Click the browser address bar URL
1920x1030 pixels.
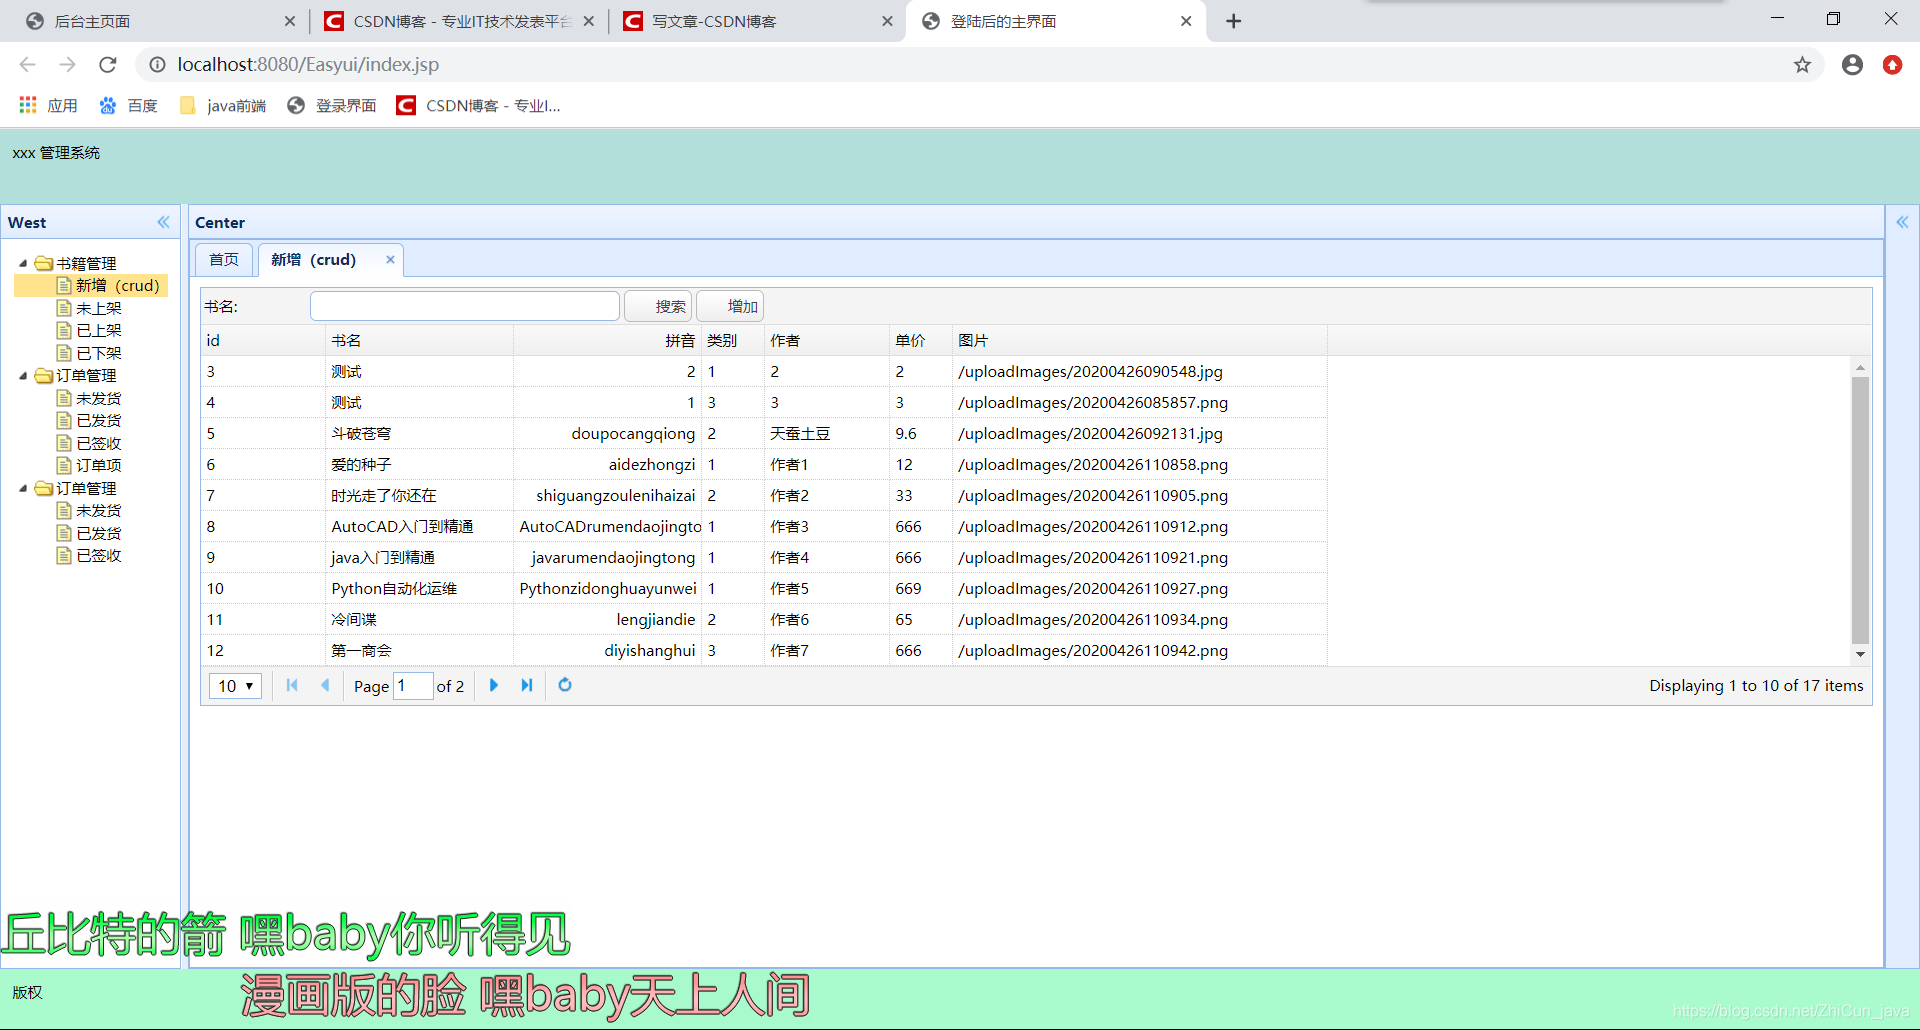(308, 64)
